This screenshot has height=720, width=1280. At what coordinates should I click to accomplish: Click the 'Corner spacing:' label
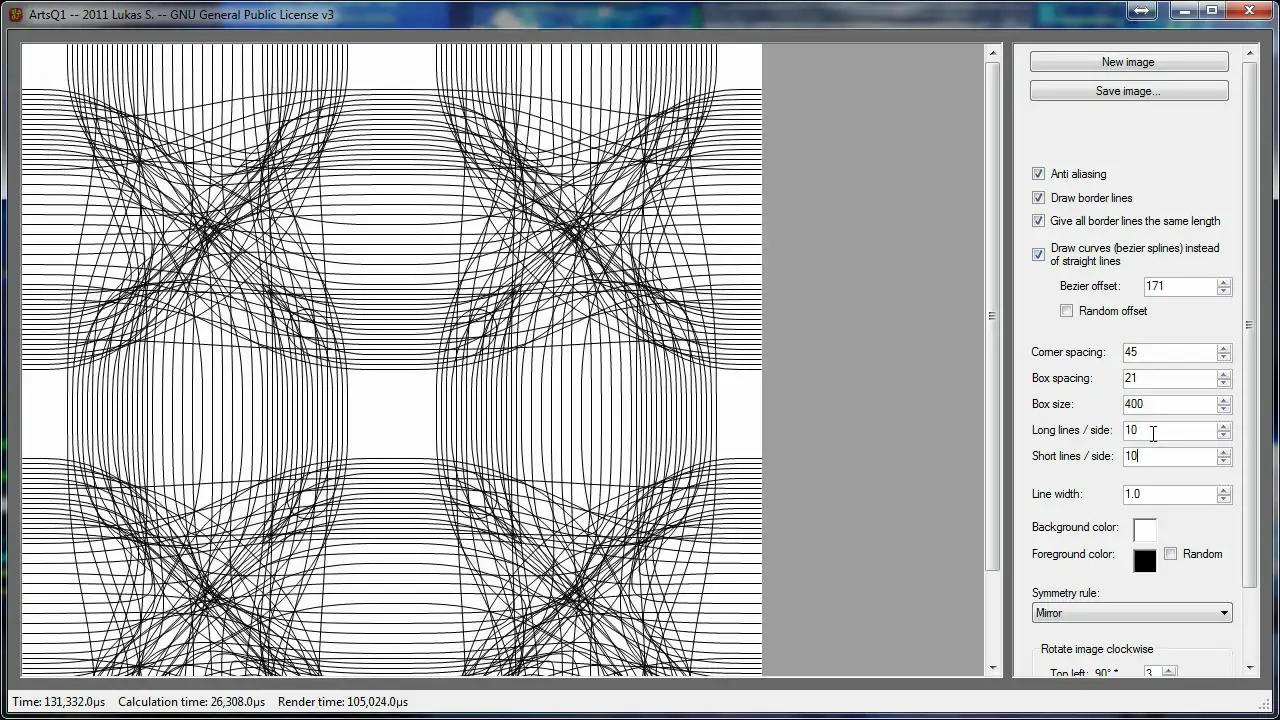(x=1068, y=352)
